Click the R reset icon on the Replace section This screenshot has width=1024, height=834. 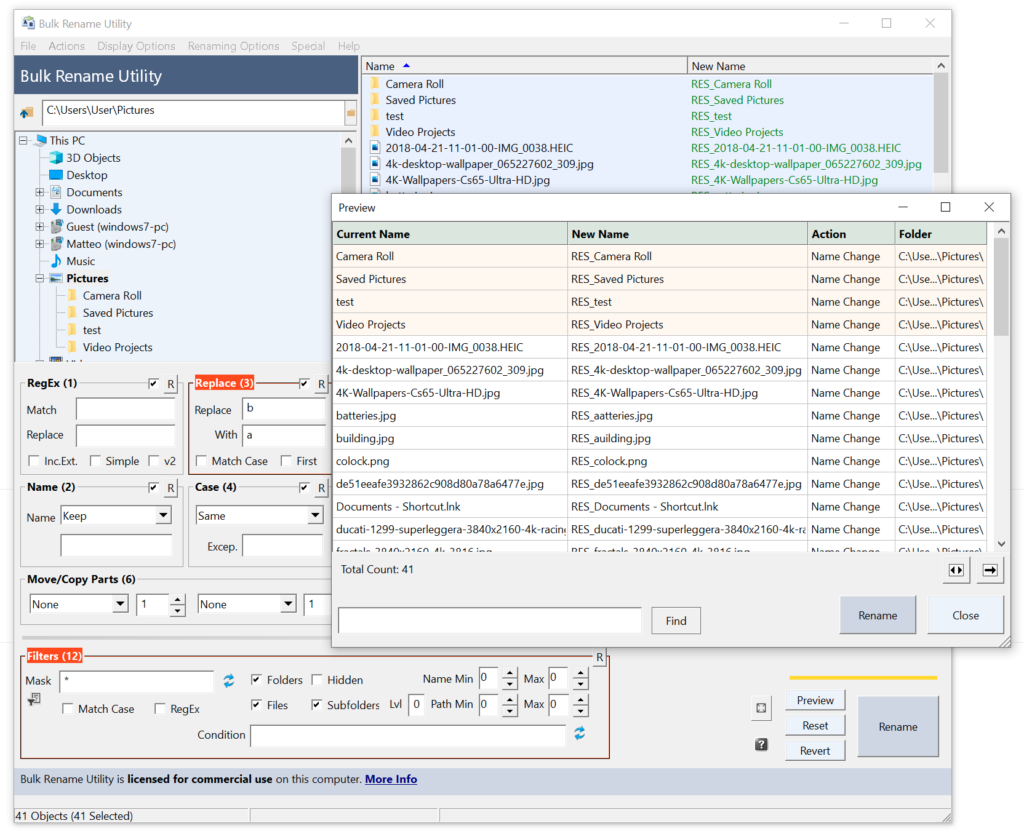pos(322,382)
